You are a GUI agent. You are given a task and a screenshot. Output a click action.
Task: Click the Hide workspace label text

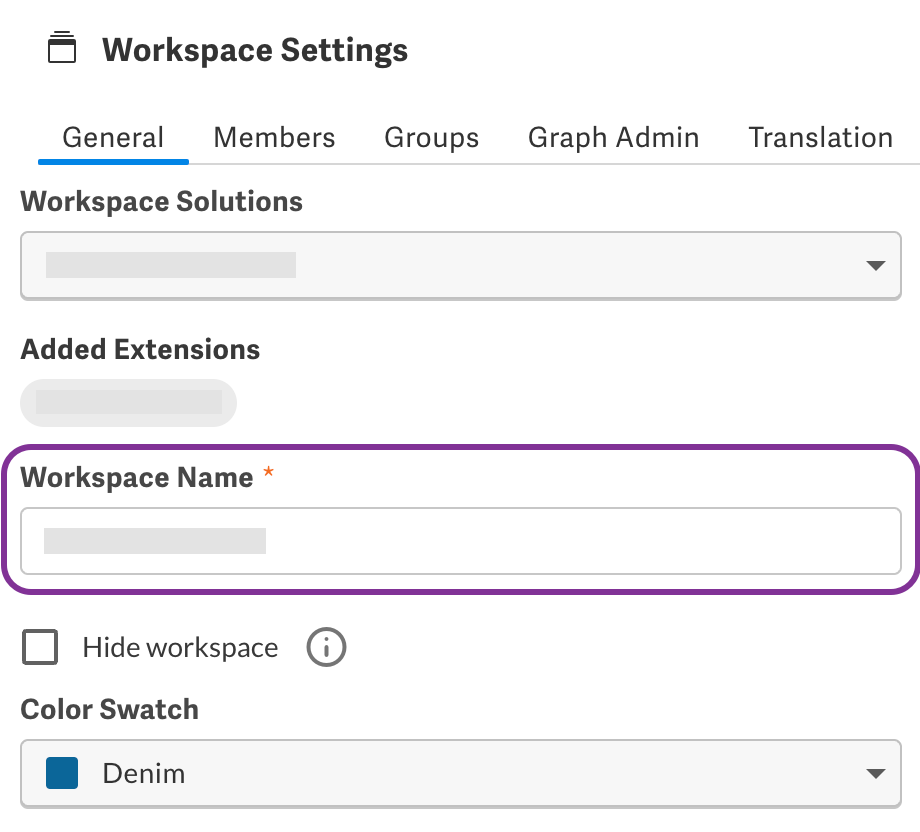[180, 648]
